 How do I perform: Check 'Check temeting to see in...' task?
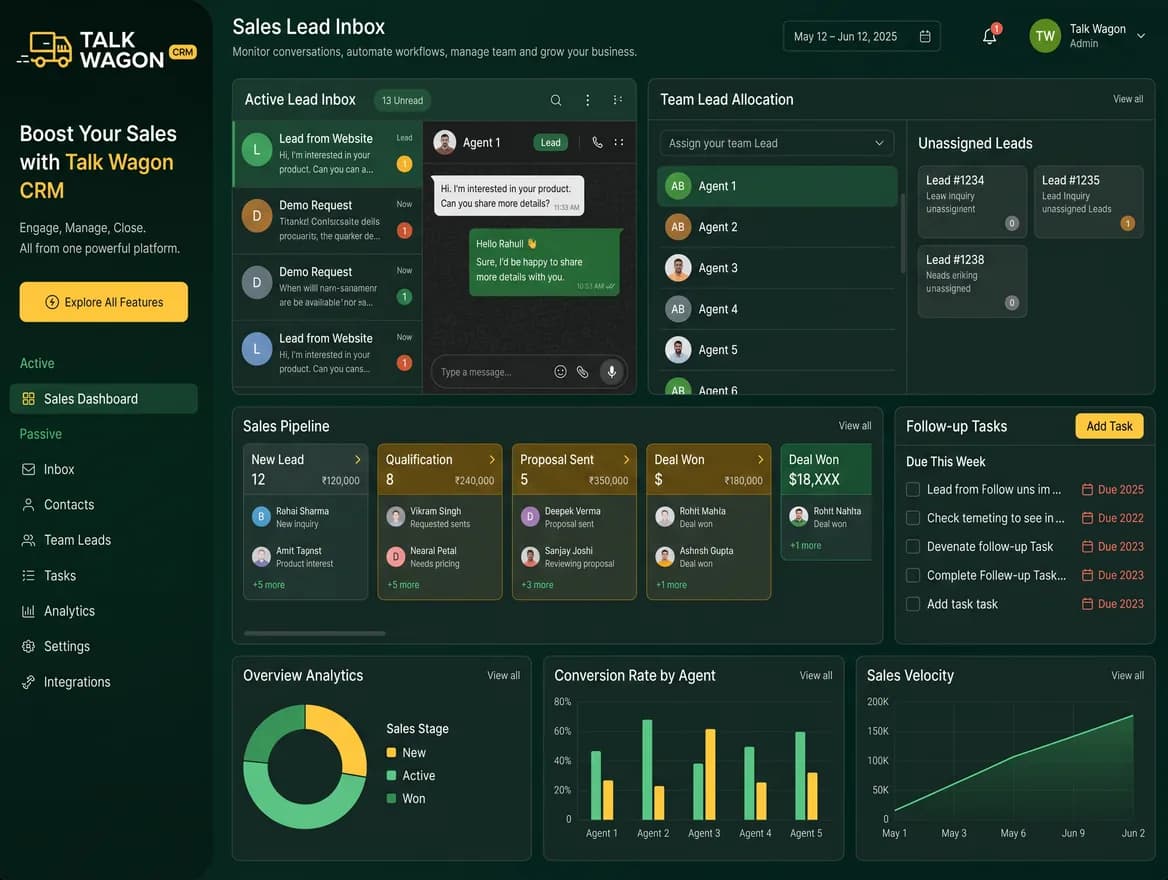click(912, 518)
